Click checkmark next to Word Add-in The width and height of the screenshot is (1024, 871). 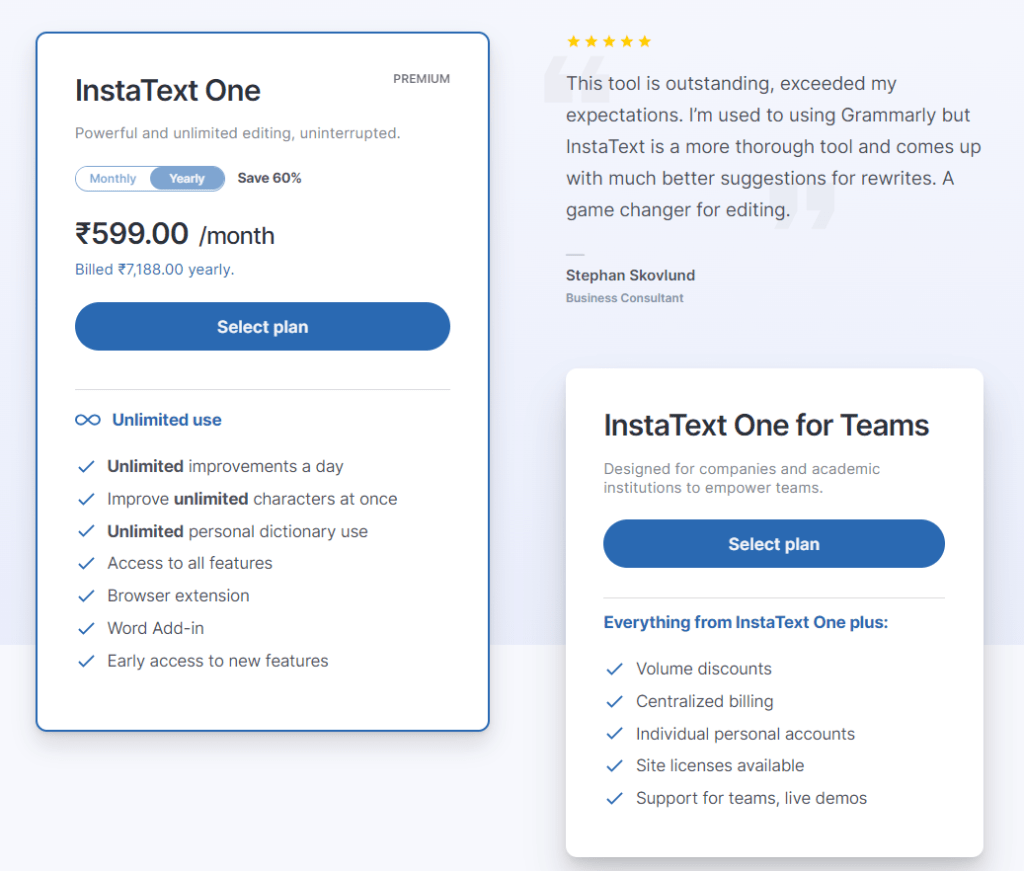click(x=86, y=628)
